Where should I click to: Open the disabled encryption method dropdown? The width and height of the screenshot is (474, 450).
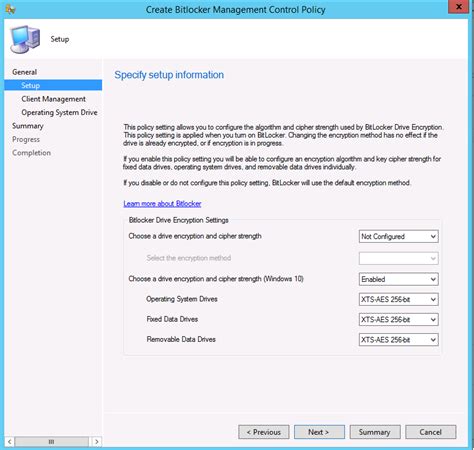[x=398, y=258]
